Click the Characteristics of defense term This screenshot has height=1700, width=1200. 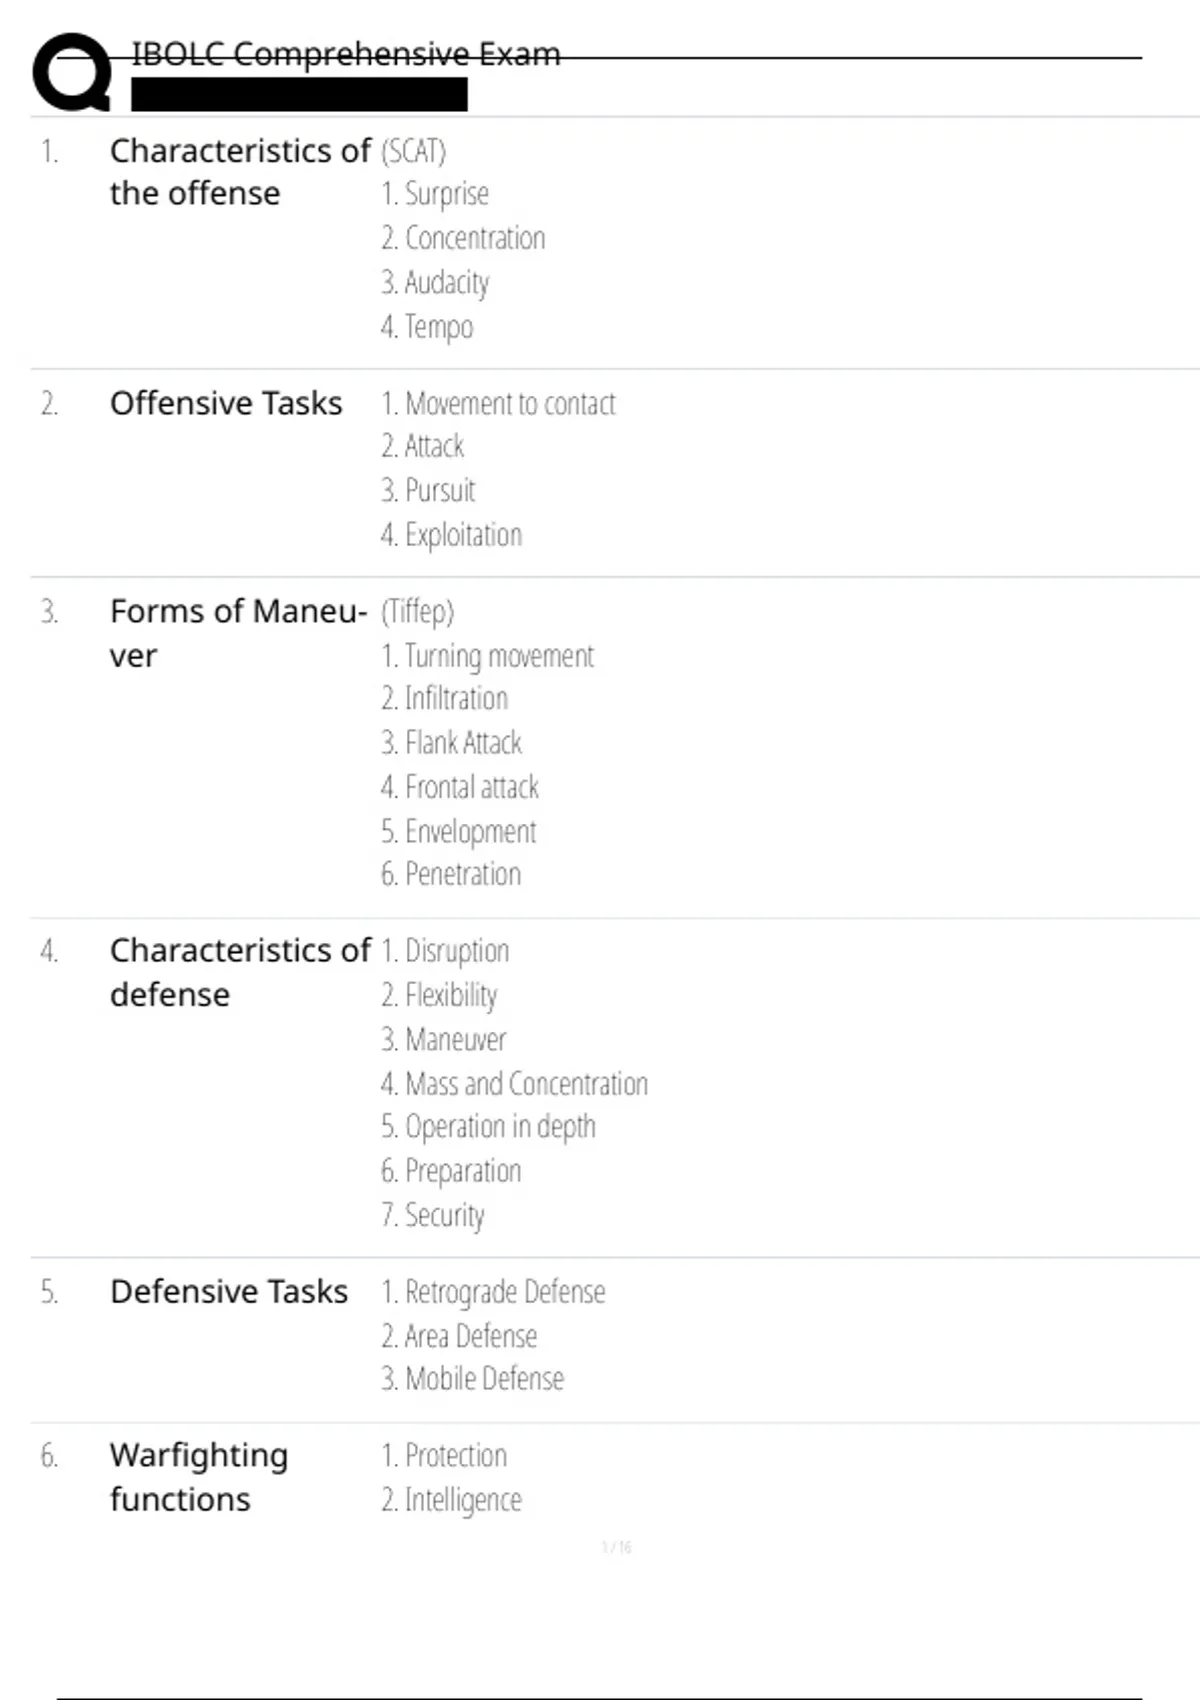240,972
